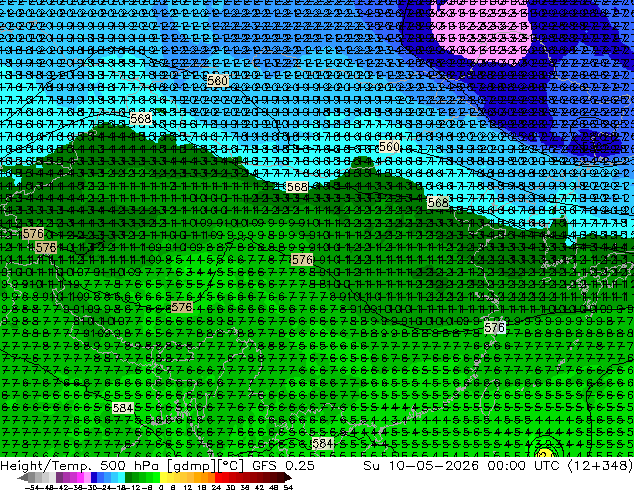Click the gray left arrow of the color legend
Screen dimensions: 634x490
coord(23,478)
